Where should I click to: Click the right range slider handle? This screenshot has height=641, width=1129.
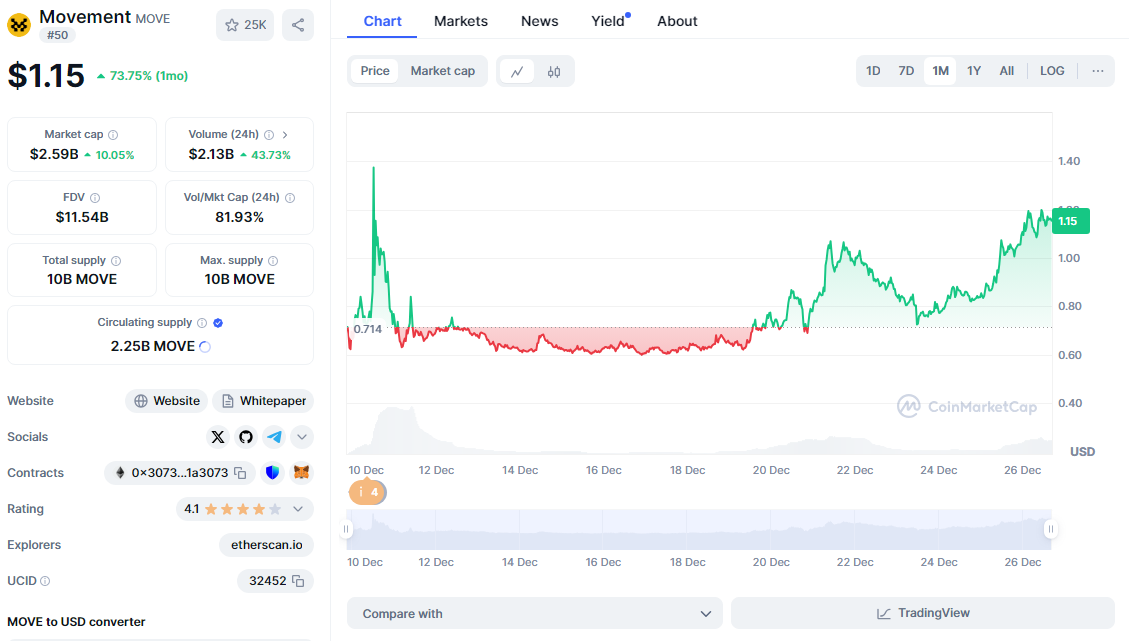[x=1051, y=529]
